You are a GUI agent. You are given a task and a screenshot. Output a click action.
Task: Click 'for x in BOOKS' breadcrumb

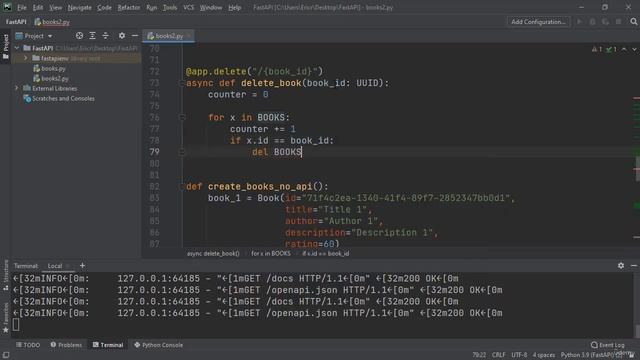coord(271,253)
